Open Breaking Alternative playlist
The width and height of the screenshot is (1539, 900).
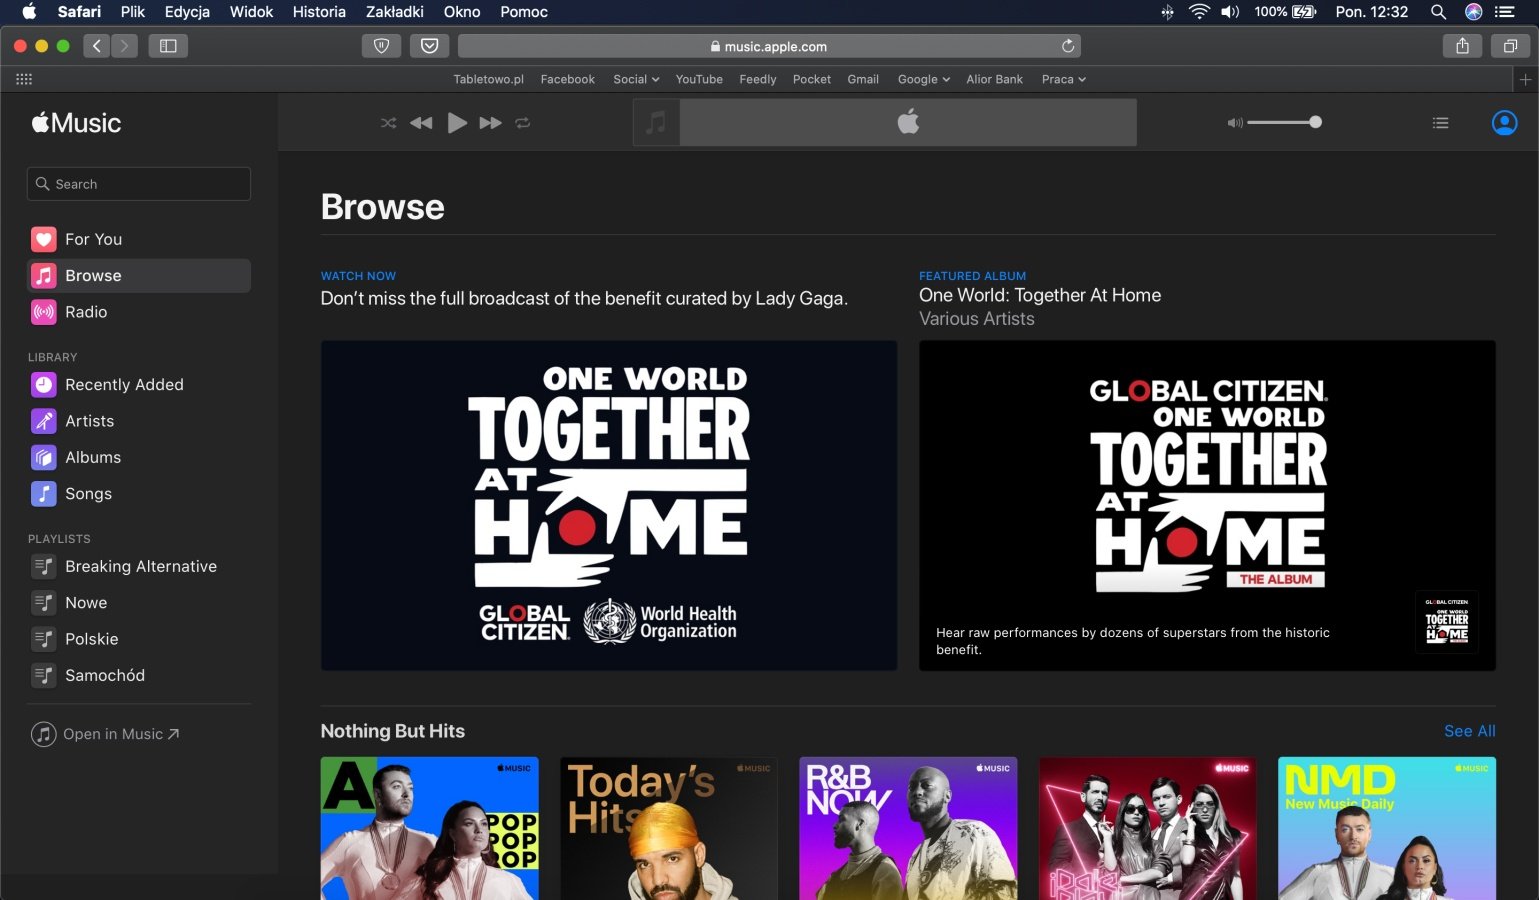coord(139,566)
